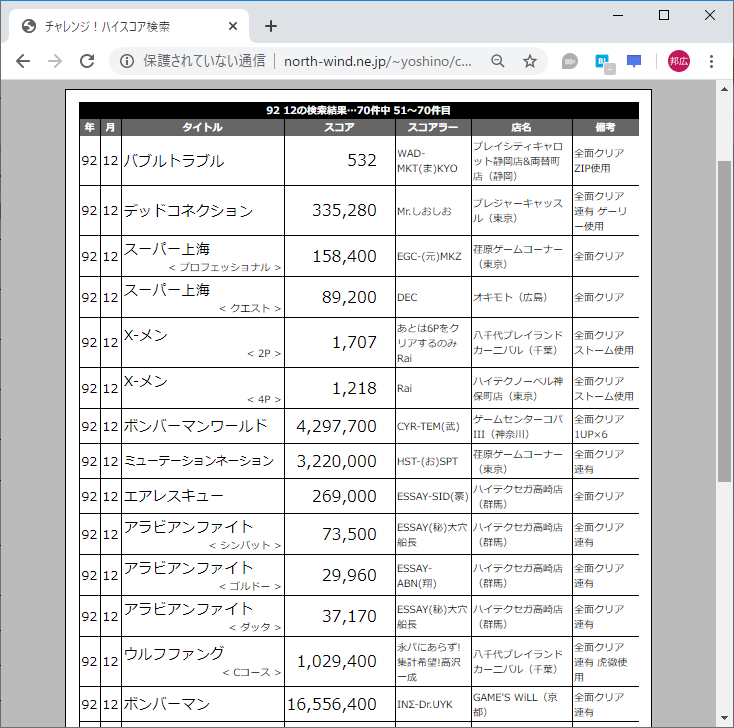Click the スコア column header
The width and height of the screenshot is (734, 728).
click(x=340, y=127)
